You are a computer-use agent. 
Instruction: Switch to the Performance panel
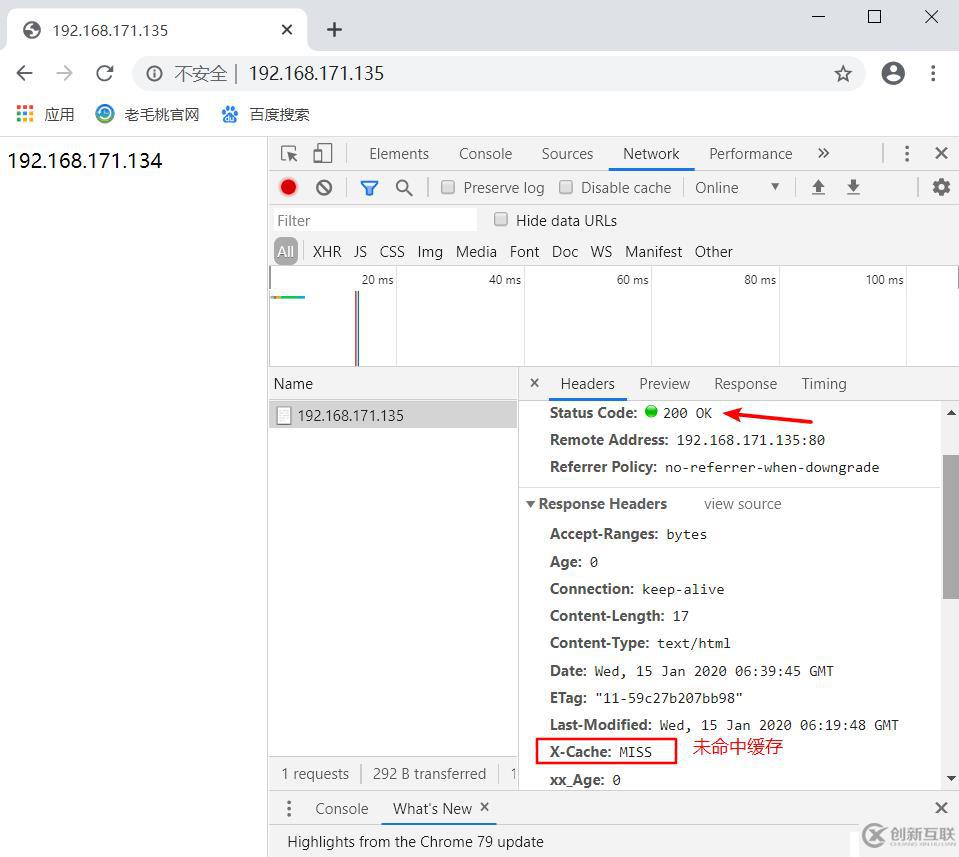[750, 154]
